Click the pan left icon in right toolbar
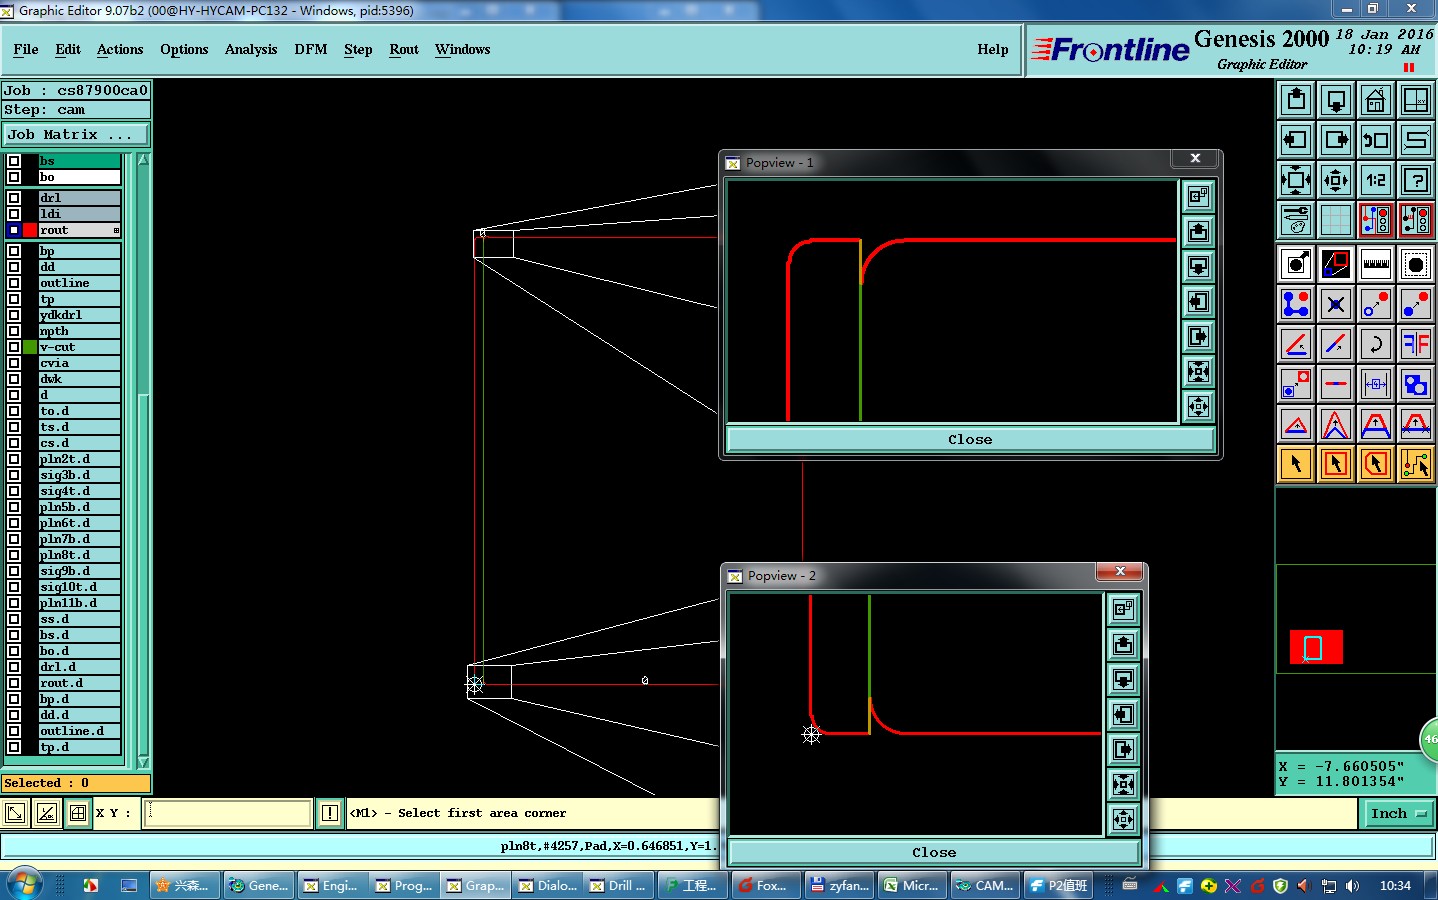Image resolution: width=1438 pixels, height=900 pixels. 1296,140
